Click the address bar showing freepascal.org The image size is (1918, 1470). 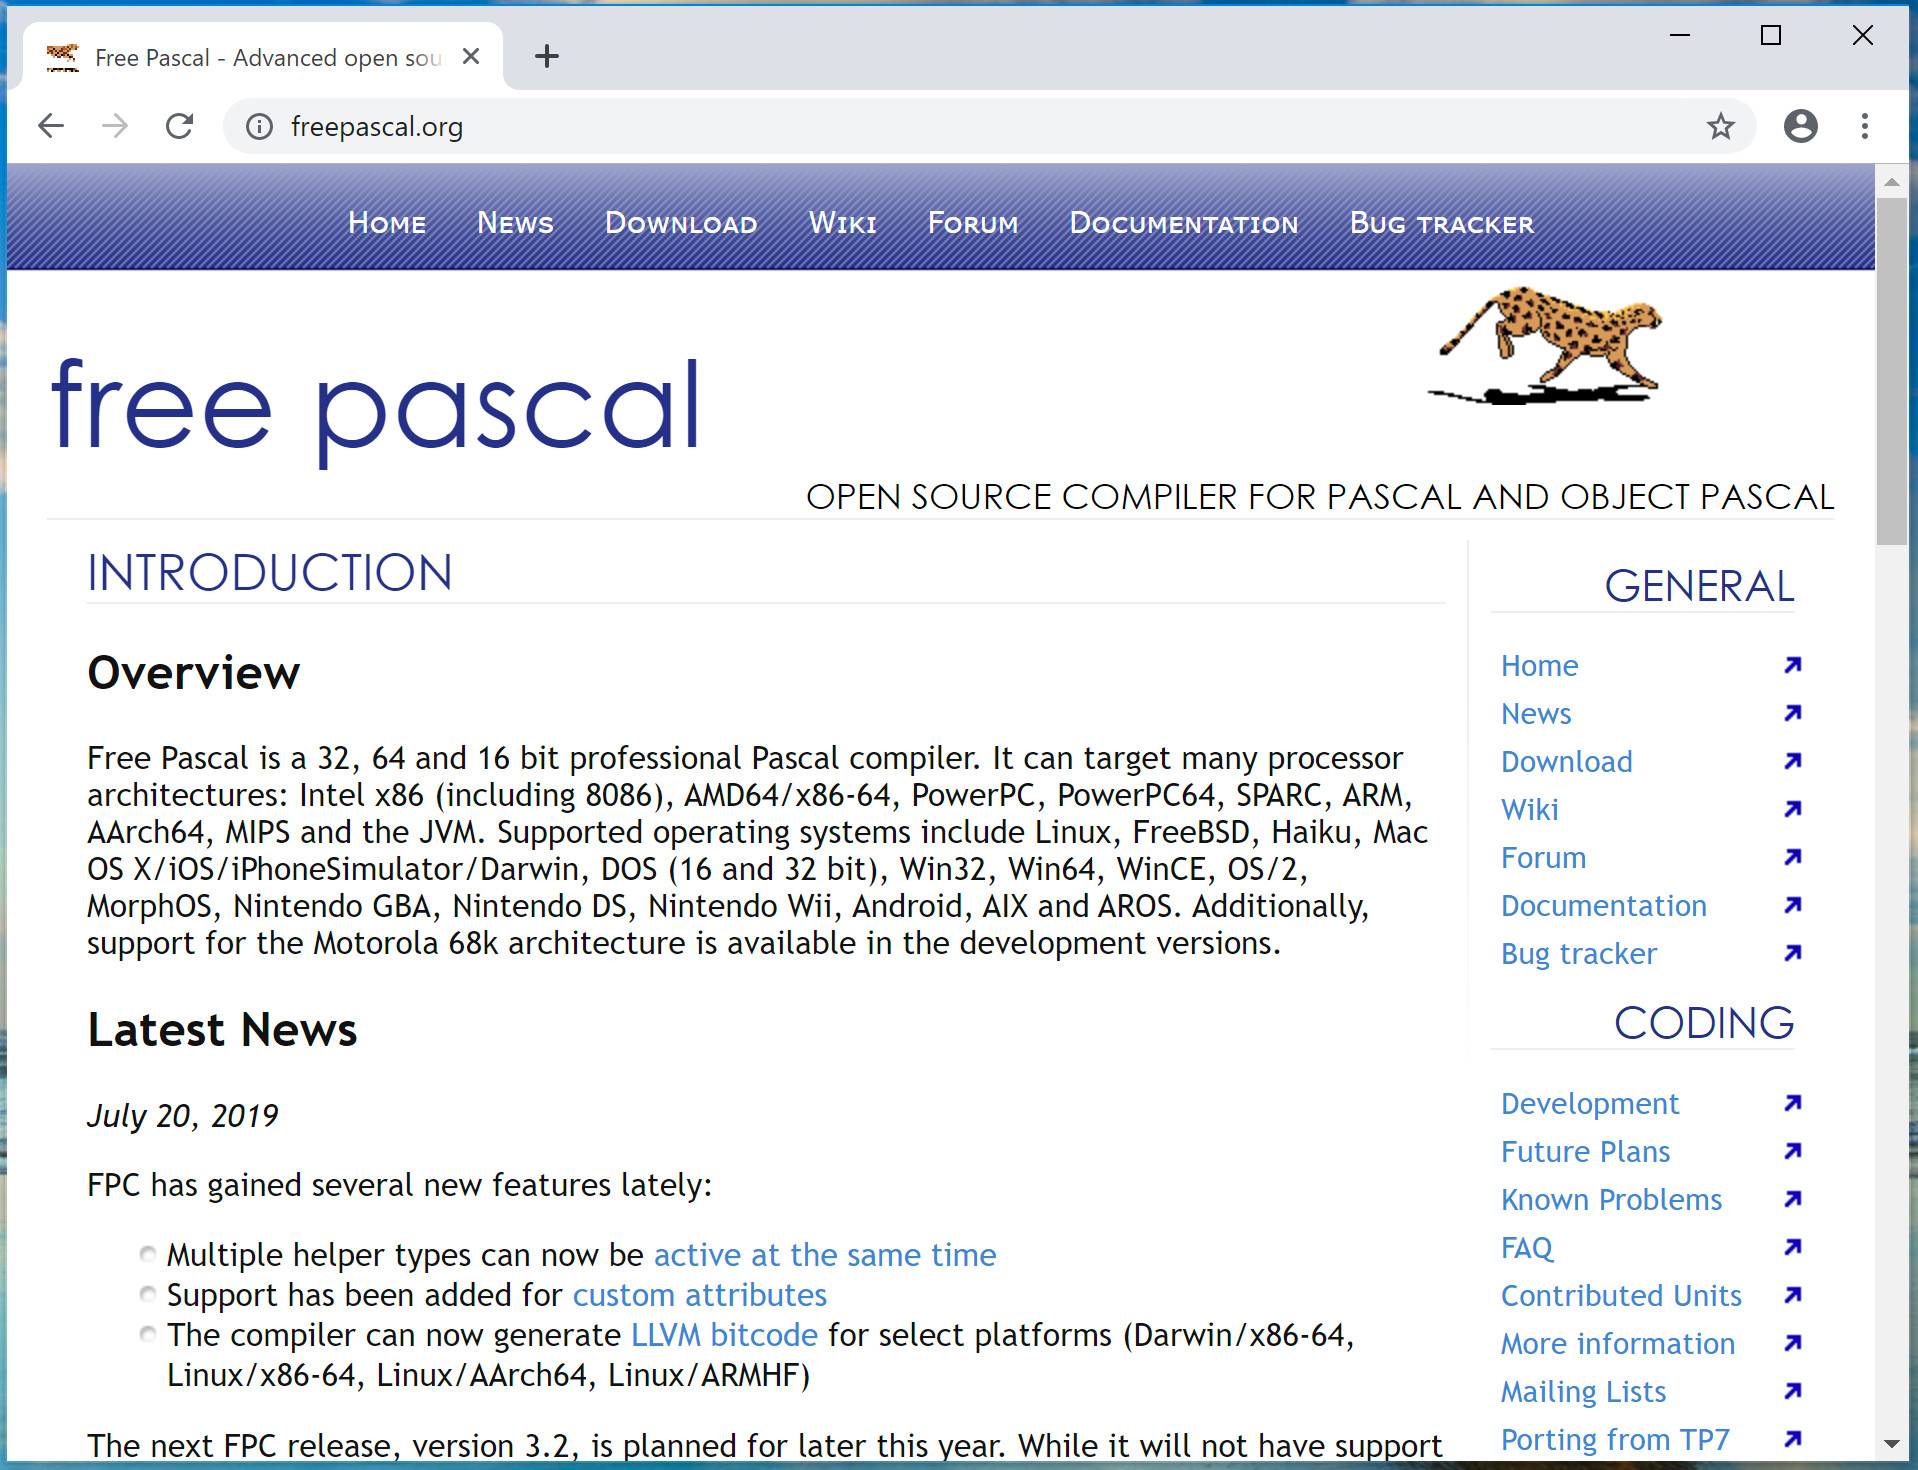point(900,127)
